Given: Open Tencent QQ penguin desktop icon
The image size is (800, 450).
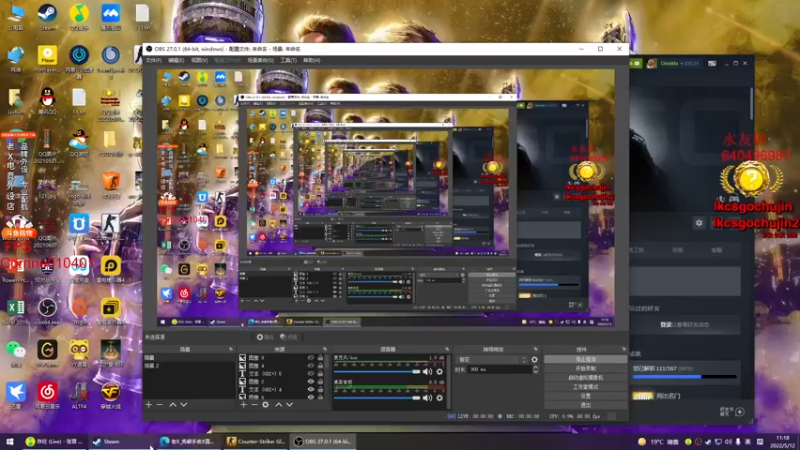Looking at the screenshot, I should [x=47, y=101].
